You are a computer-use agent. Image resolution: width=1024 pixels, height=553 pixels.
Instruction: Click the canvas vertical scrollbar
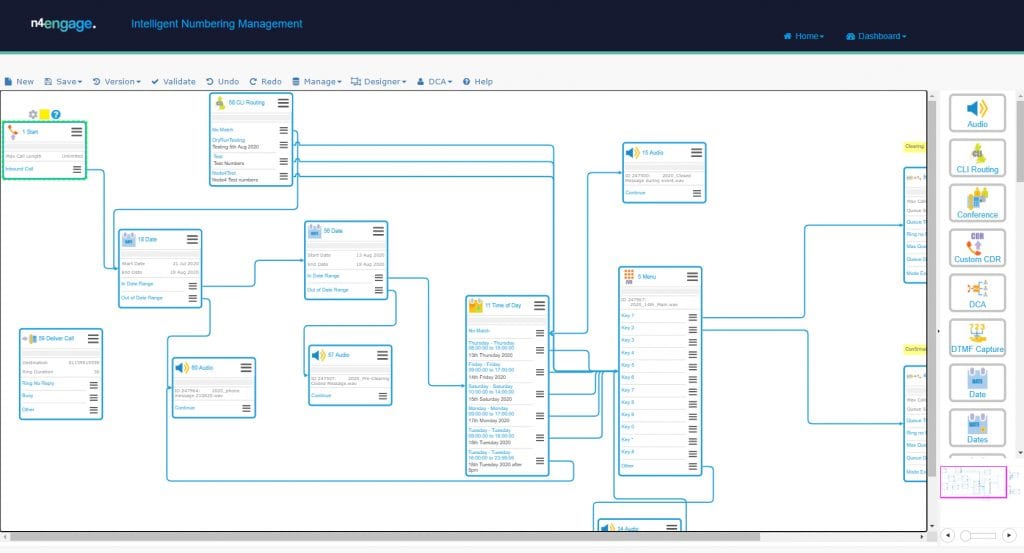(x=932, y=287)
